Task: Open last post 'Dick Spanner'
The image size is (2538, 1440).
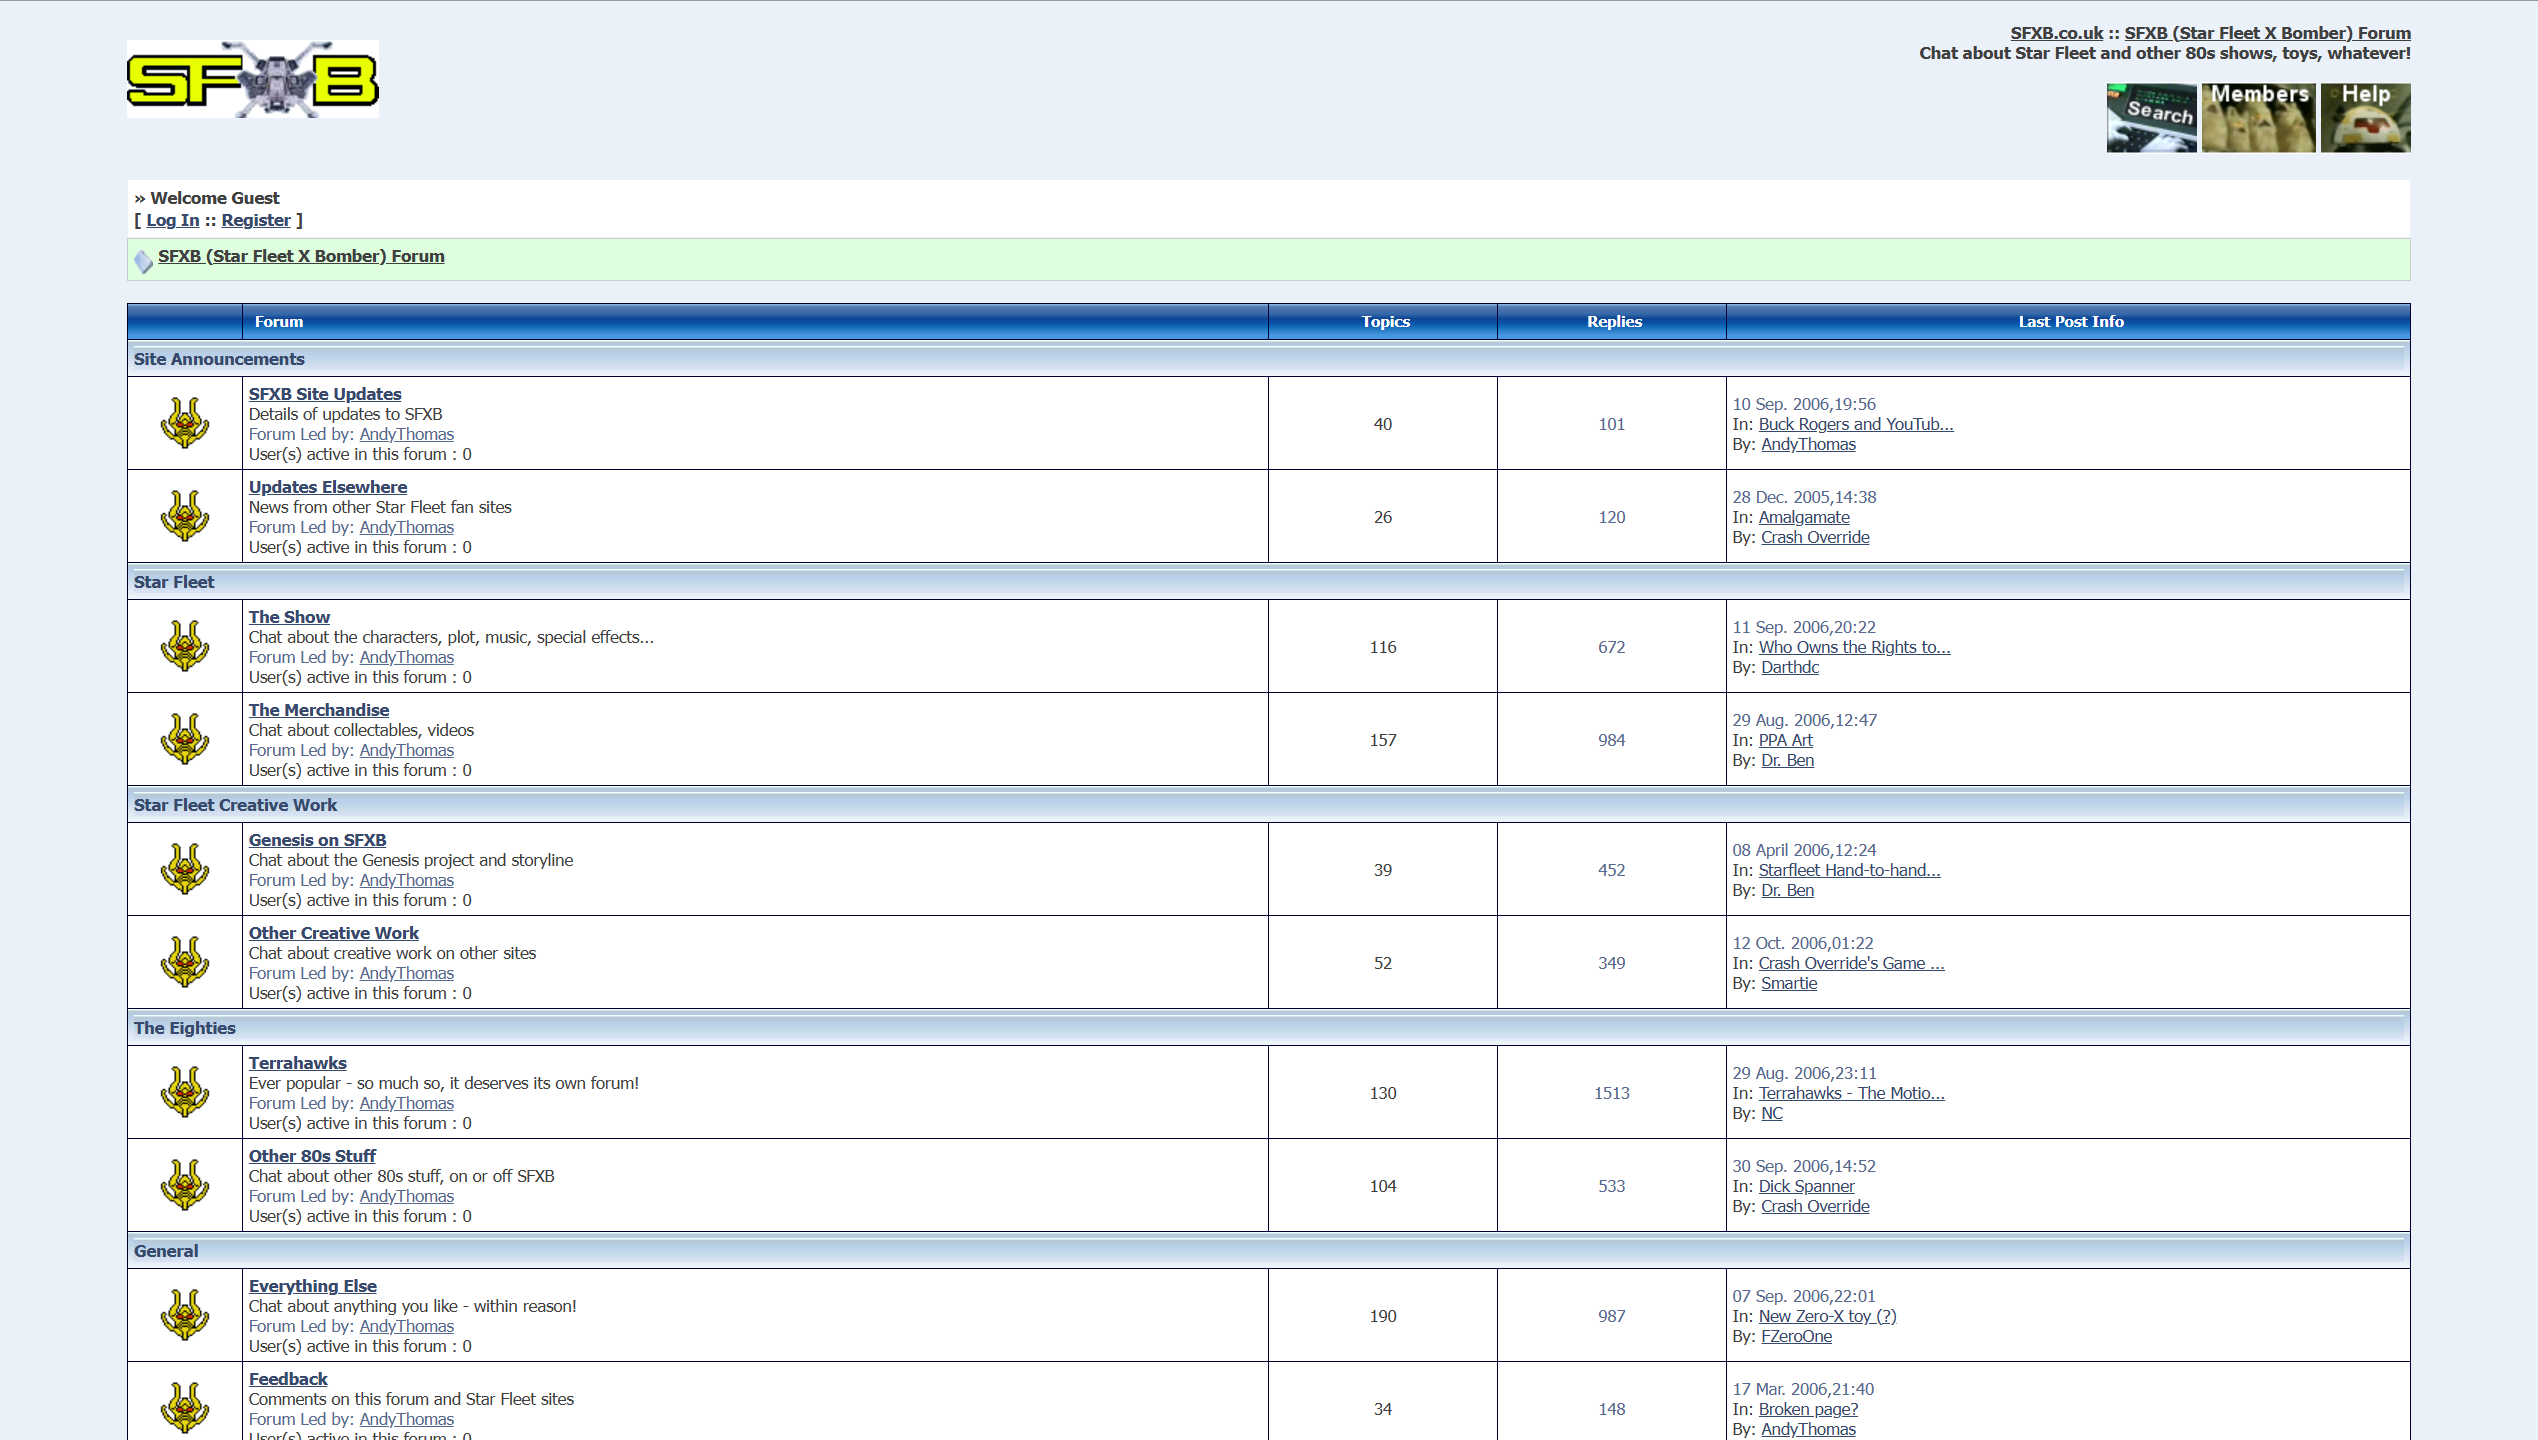Action: (x=1807, y=1186)
